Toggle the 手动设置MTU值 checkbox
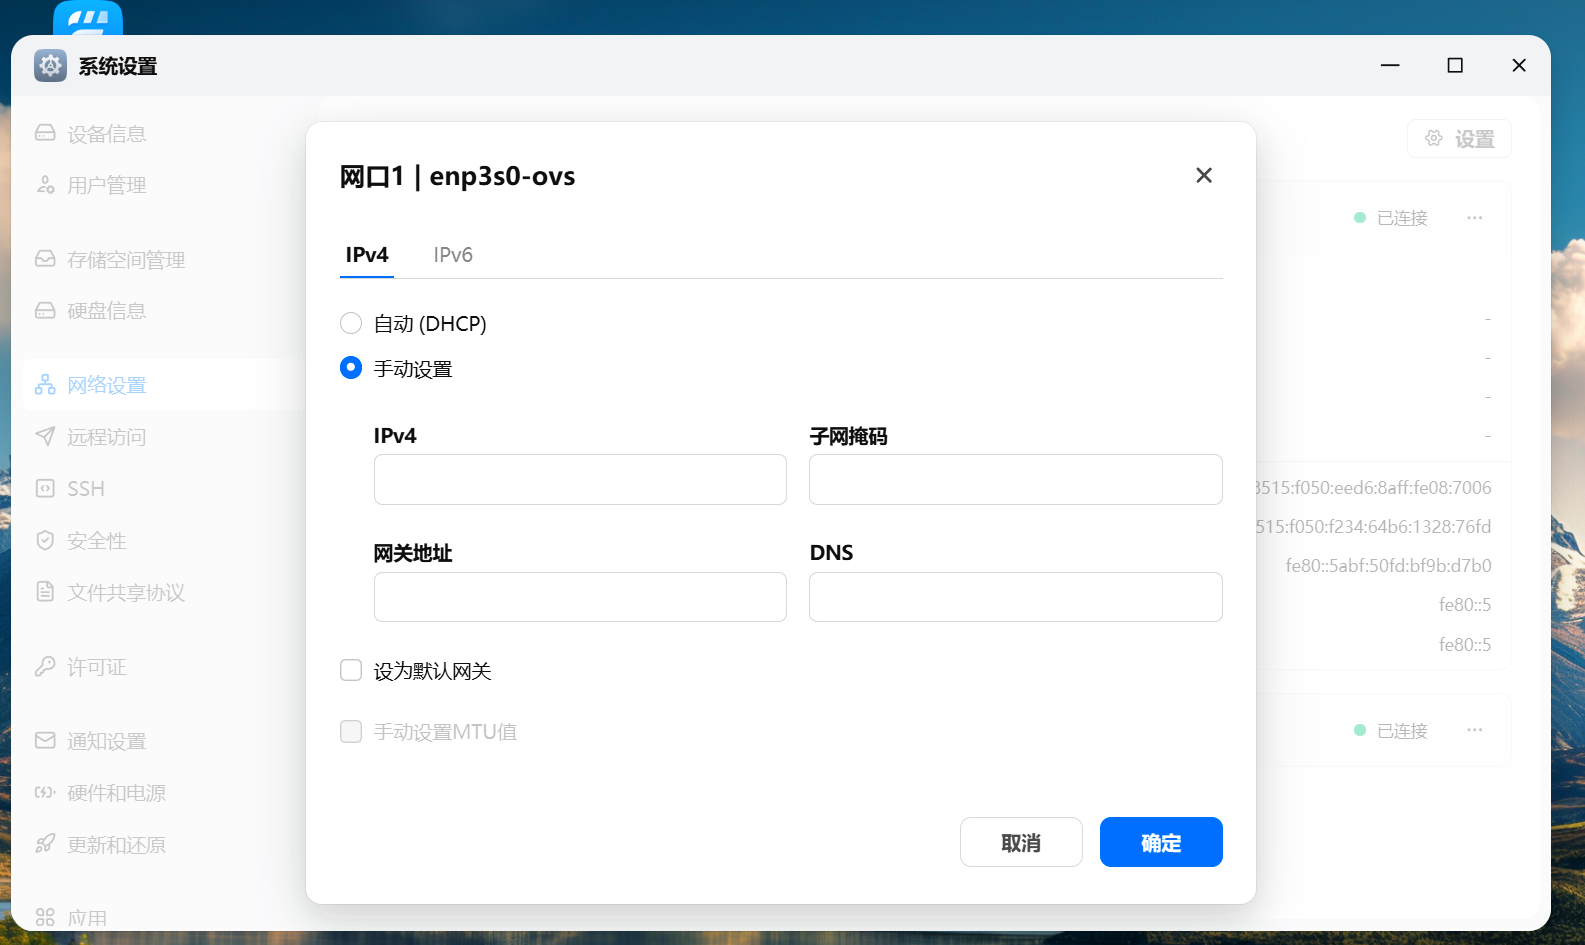 (x=351, y=732)
